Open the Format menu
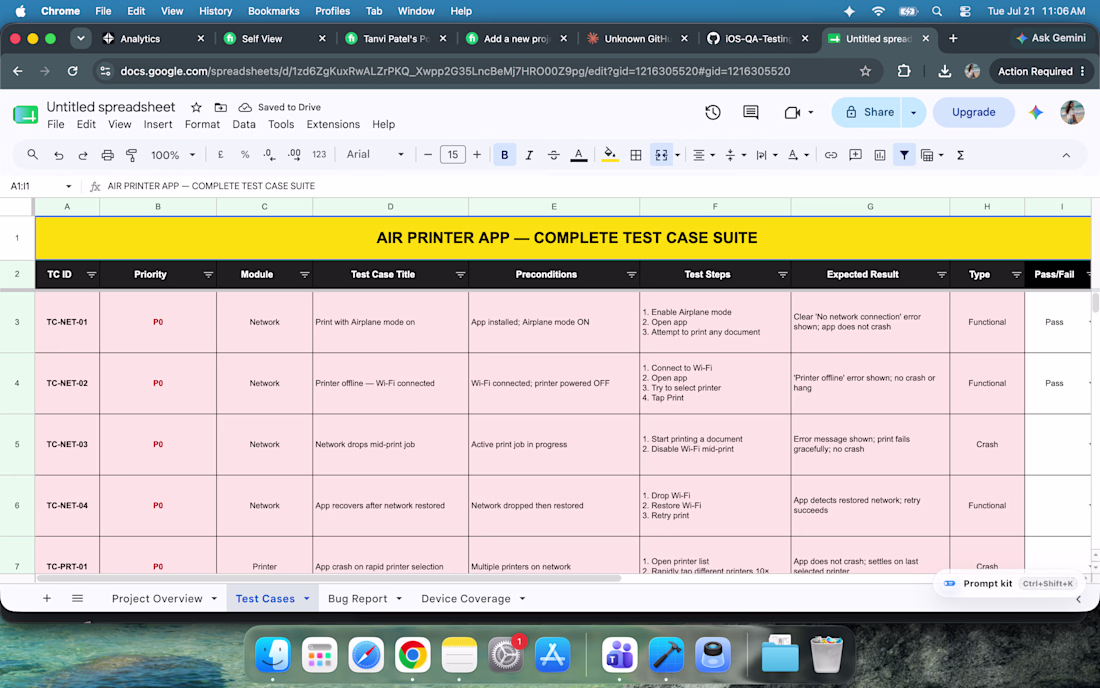 (x=202, y=124)
